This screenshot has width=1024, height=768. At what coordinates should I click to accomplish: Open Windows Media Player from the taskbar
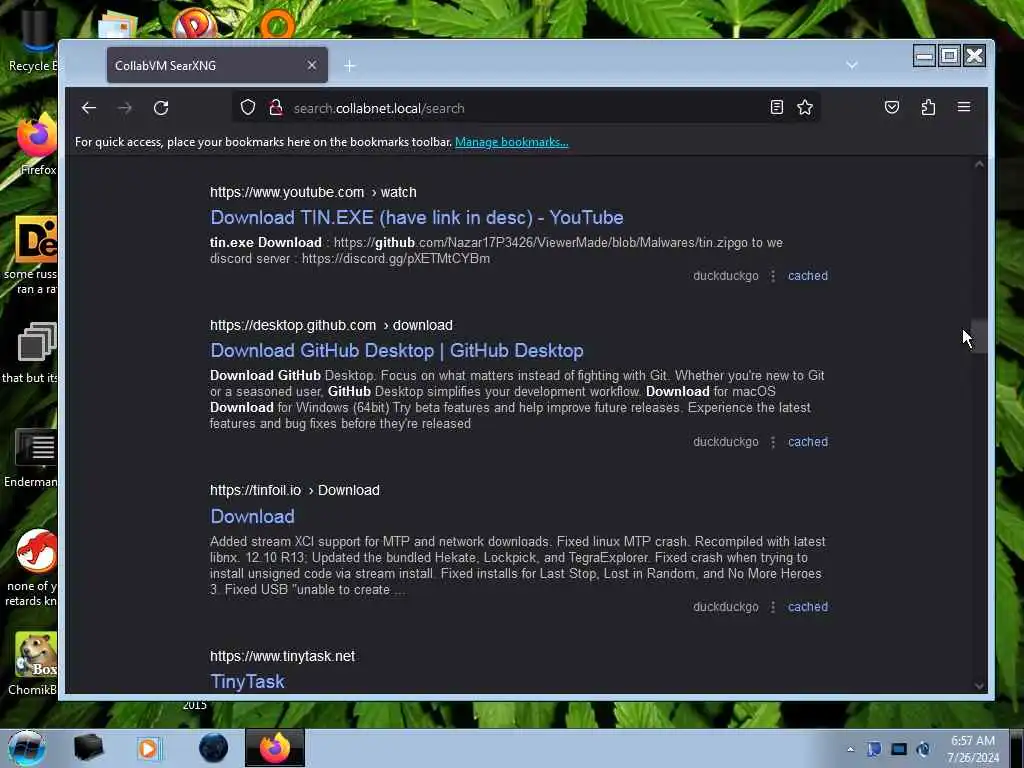(x=149, y=748)
